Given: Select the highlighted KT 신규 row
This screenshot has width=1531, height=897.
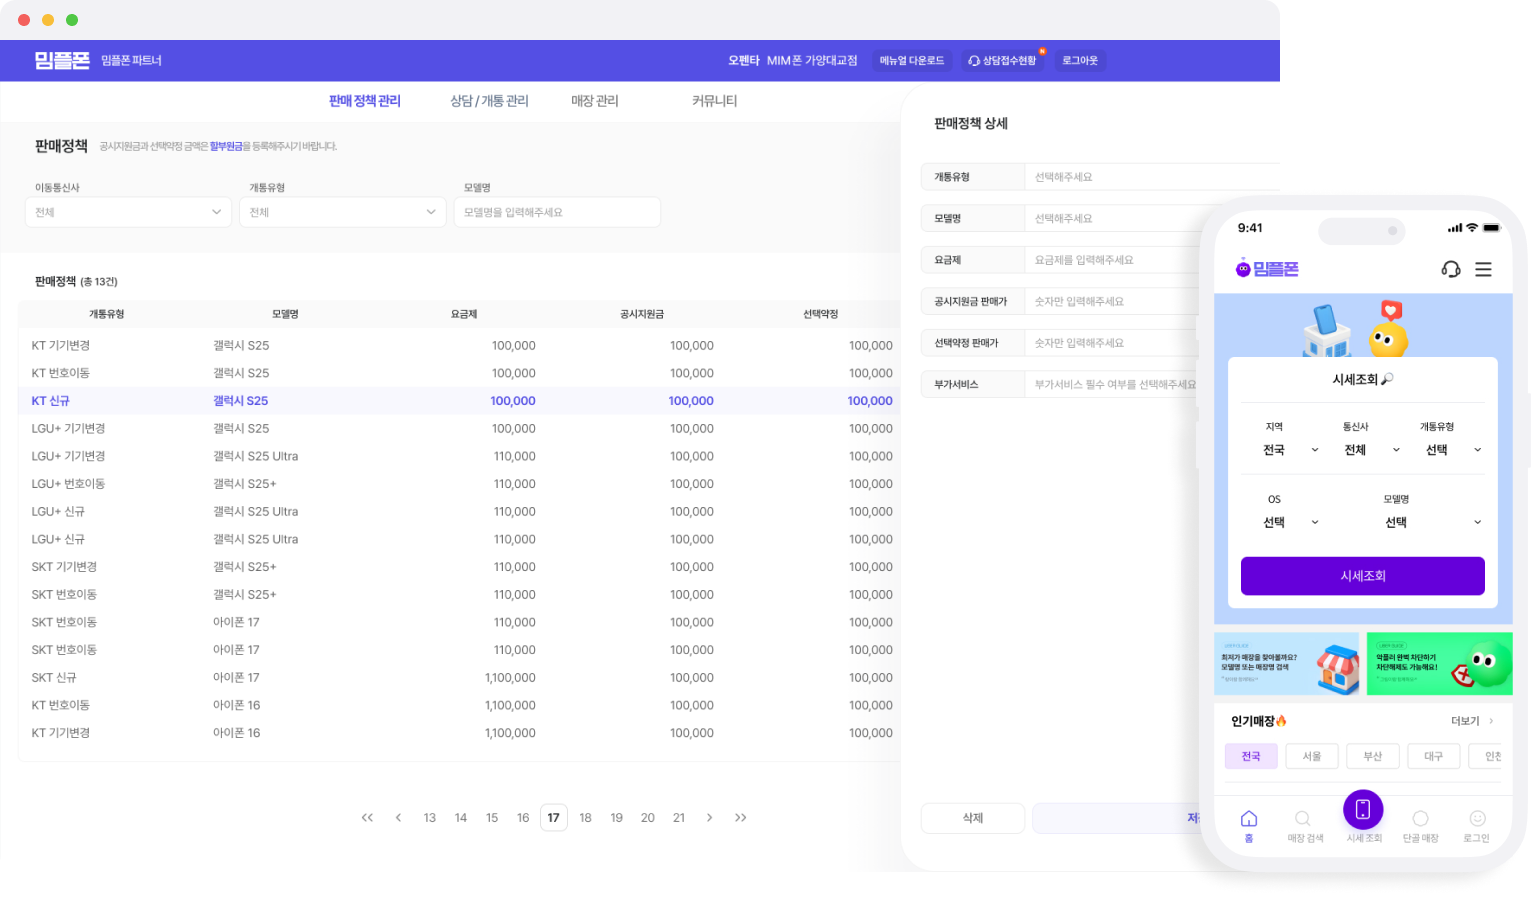Looking at the screenshot, I should click(x=458, y=401).
